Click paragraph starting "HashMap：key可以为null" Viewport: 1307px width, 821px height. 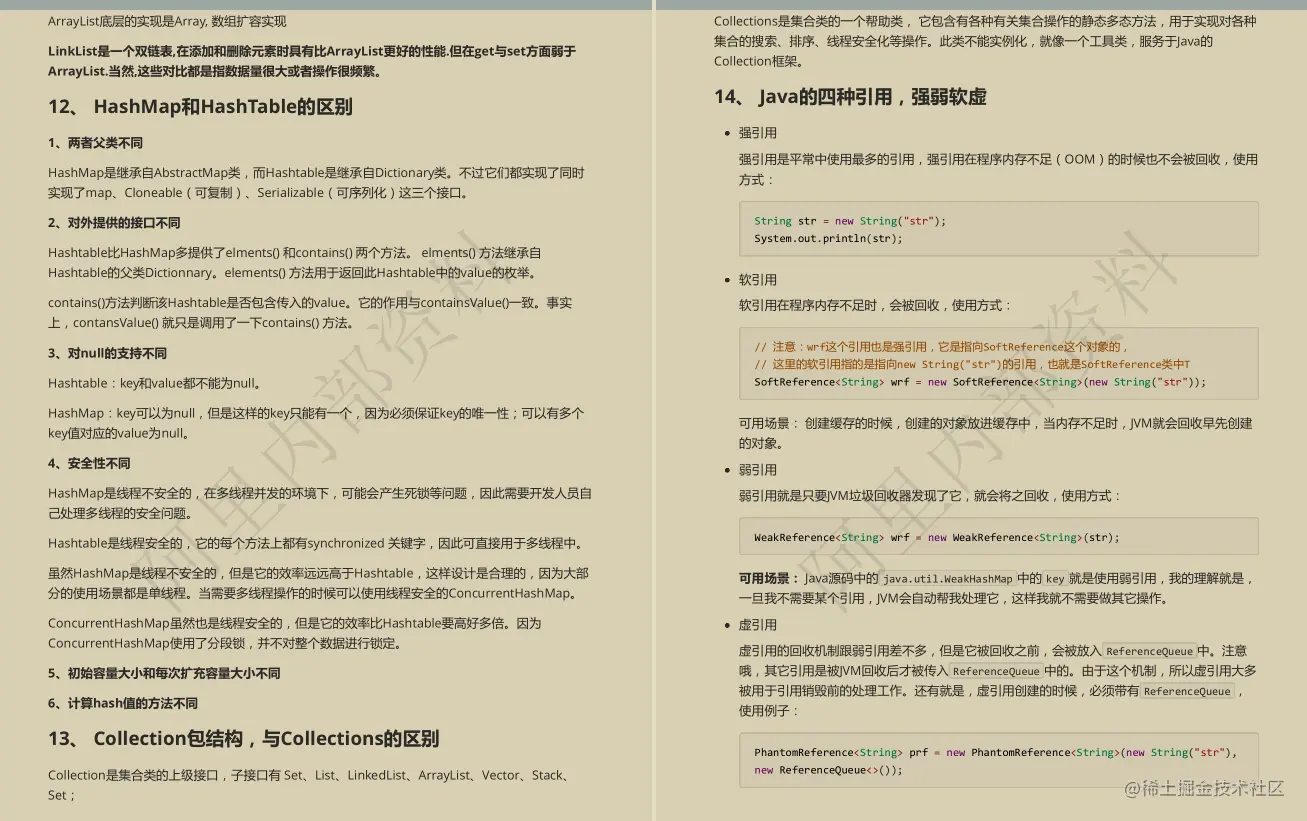(316, 423)
